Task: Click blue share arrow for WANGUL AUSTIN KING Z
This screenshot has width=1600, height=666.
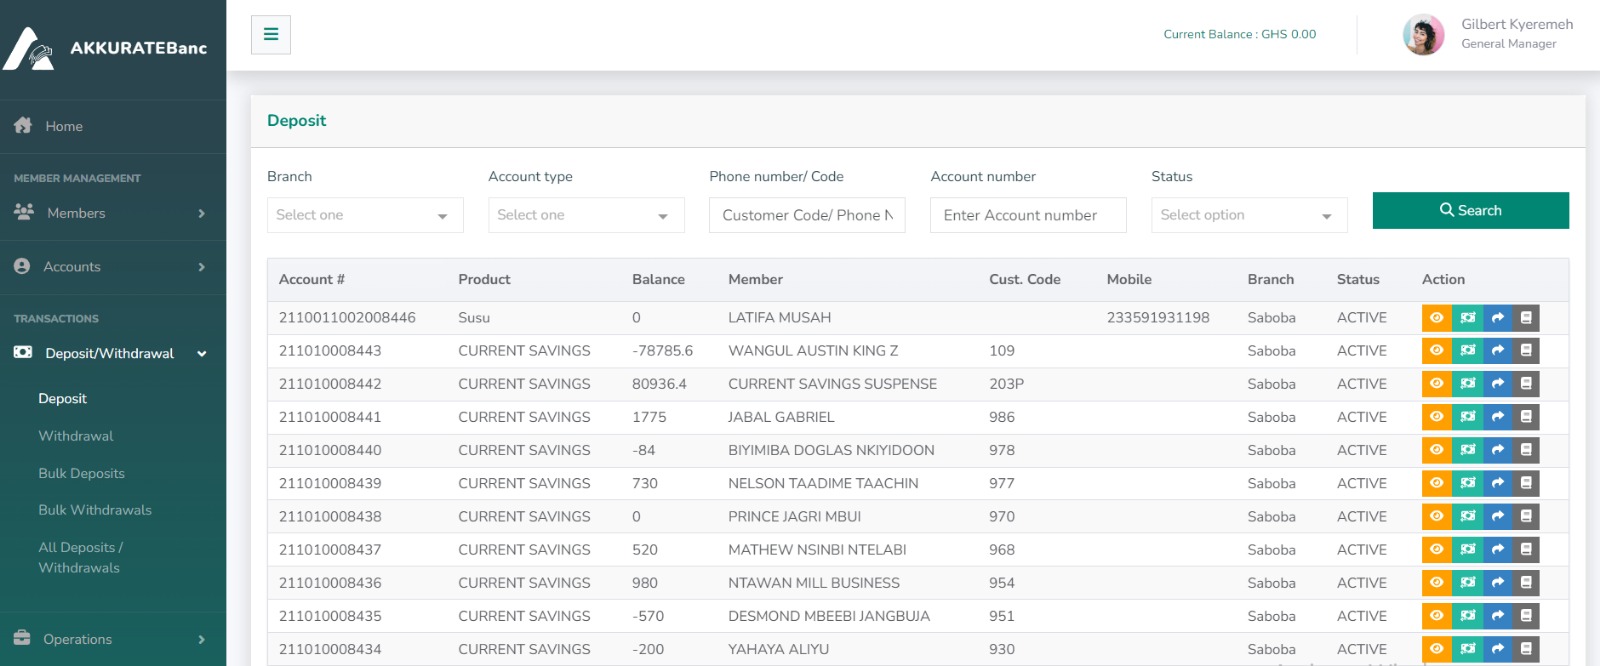Action: click(x=1497, y=351)
